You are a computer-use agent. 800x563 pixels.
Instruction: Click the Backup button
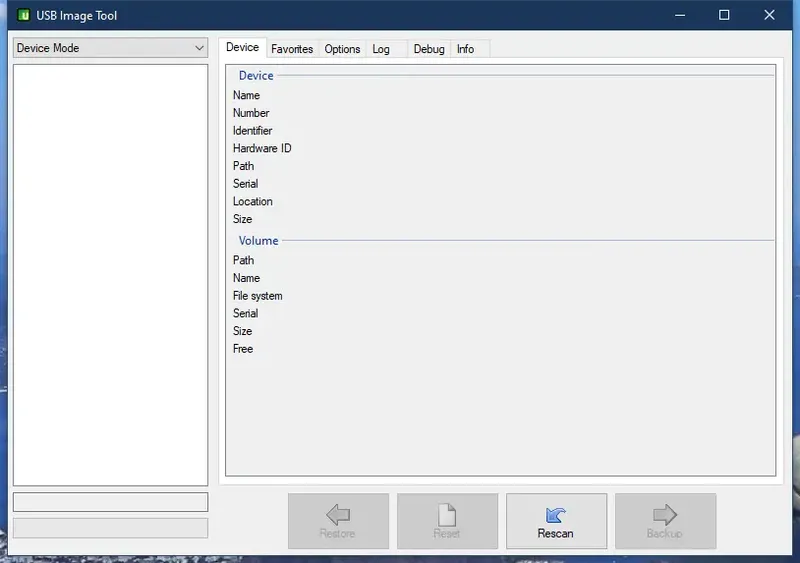665,521
